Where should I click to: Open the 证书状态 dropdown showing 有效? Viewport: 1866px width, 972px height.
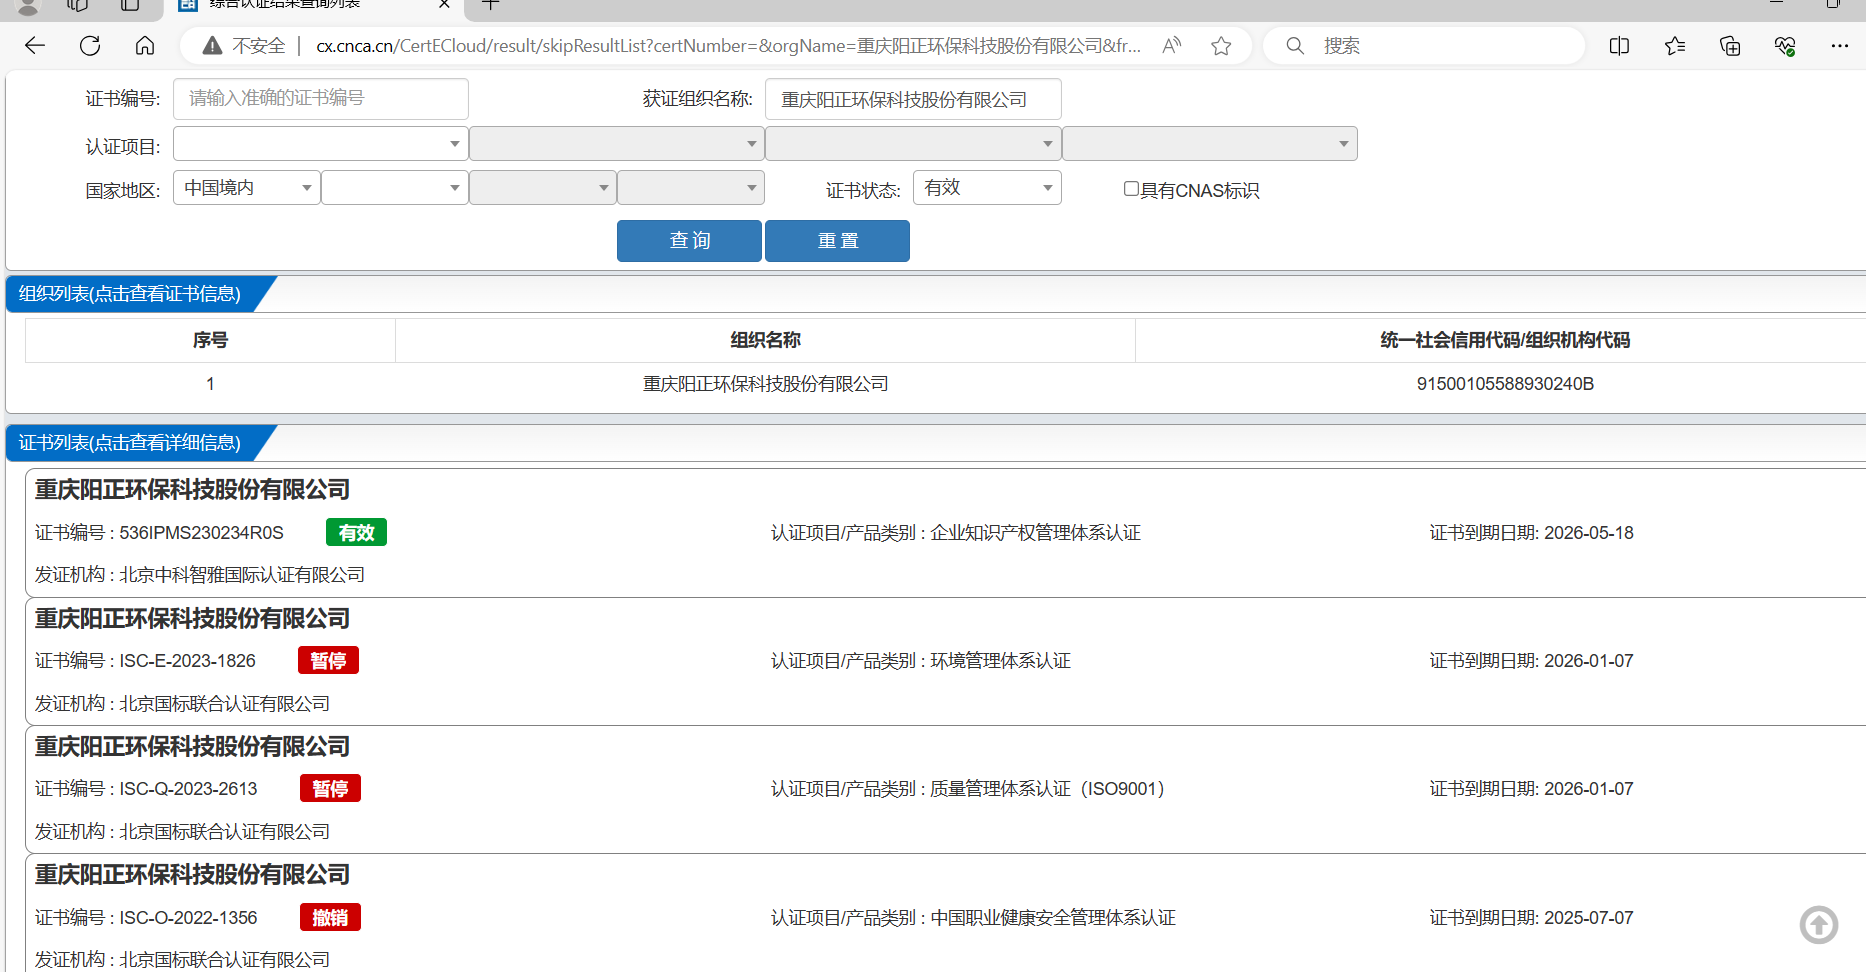coord(987,188)
